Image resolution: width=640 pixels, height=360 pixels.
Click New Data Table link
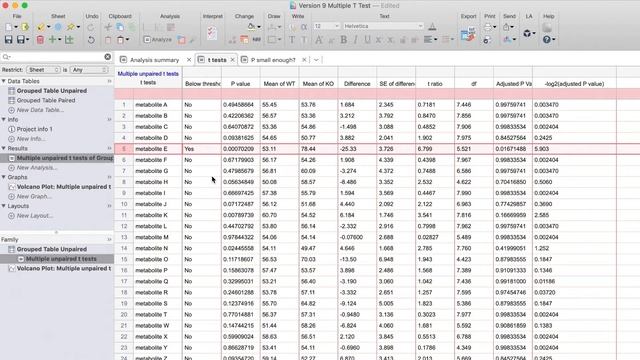(40, 110)
